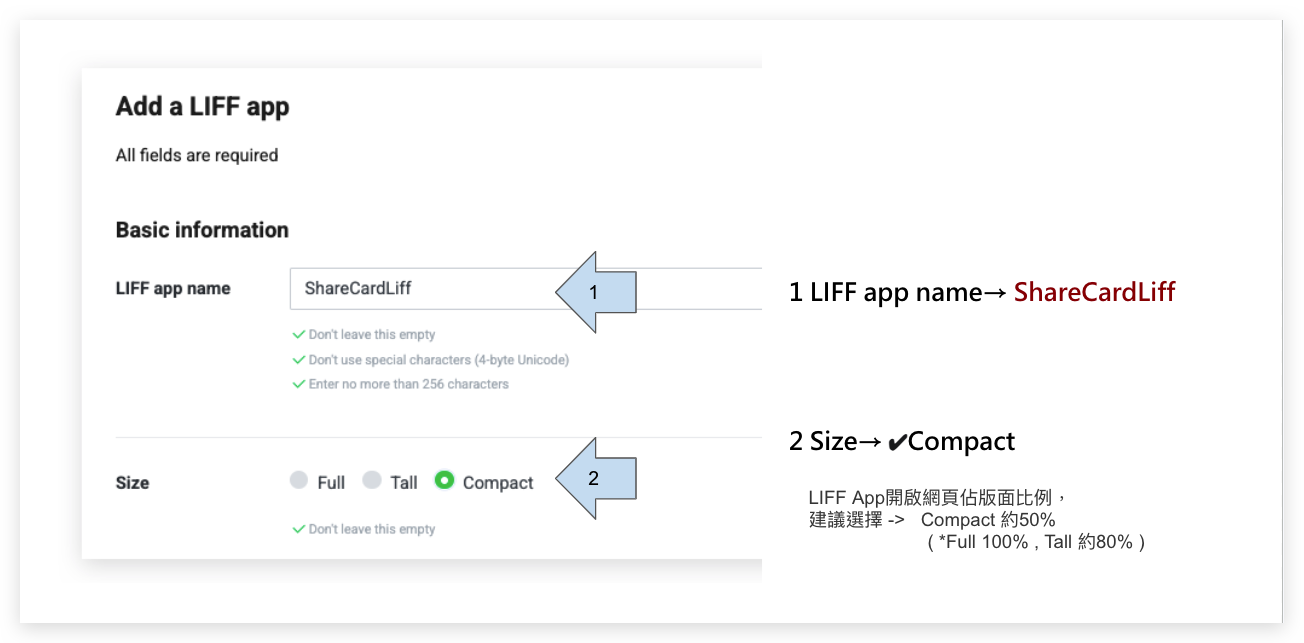Screen dimensions: 1304x643
Task: Click the "All fields are required" text
Action: 197,155
